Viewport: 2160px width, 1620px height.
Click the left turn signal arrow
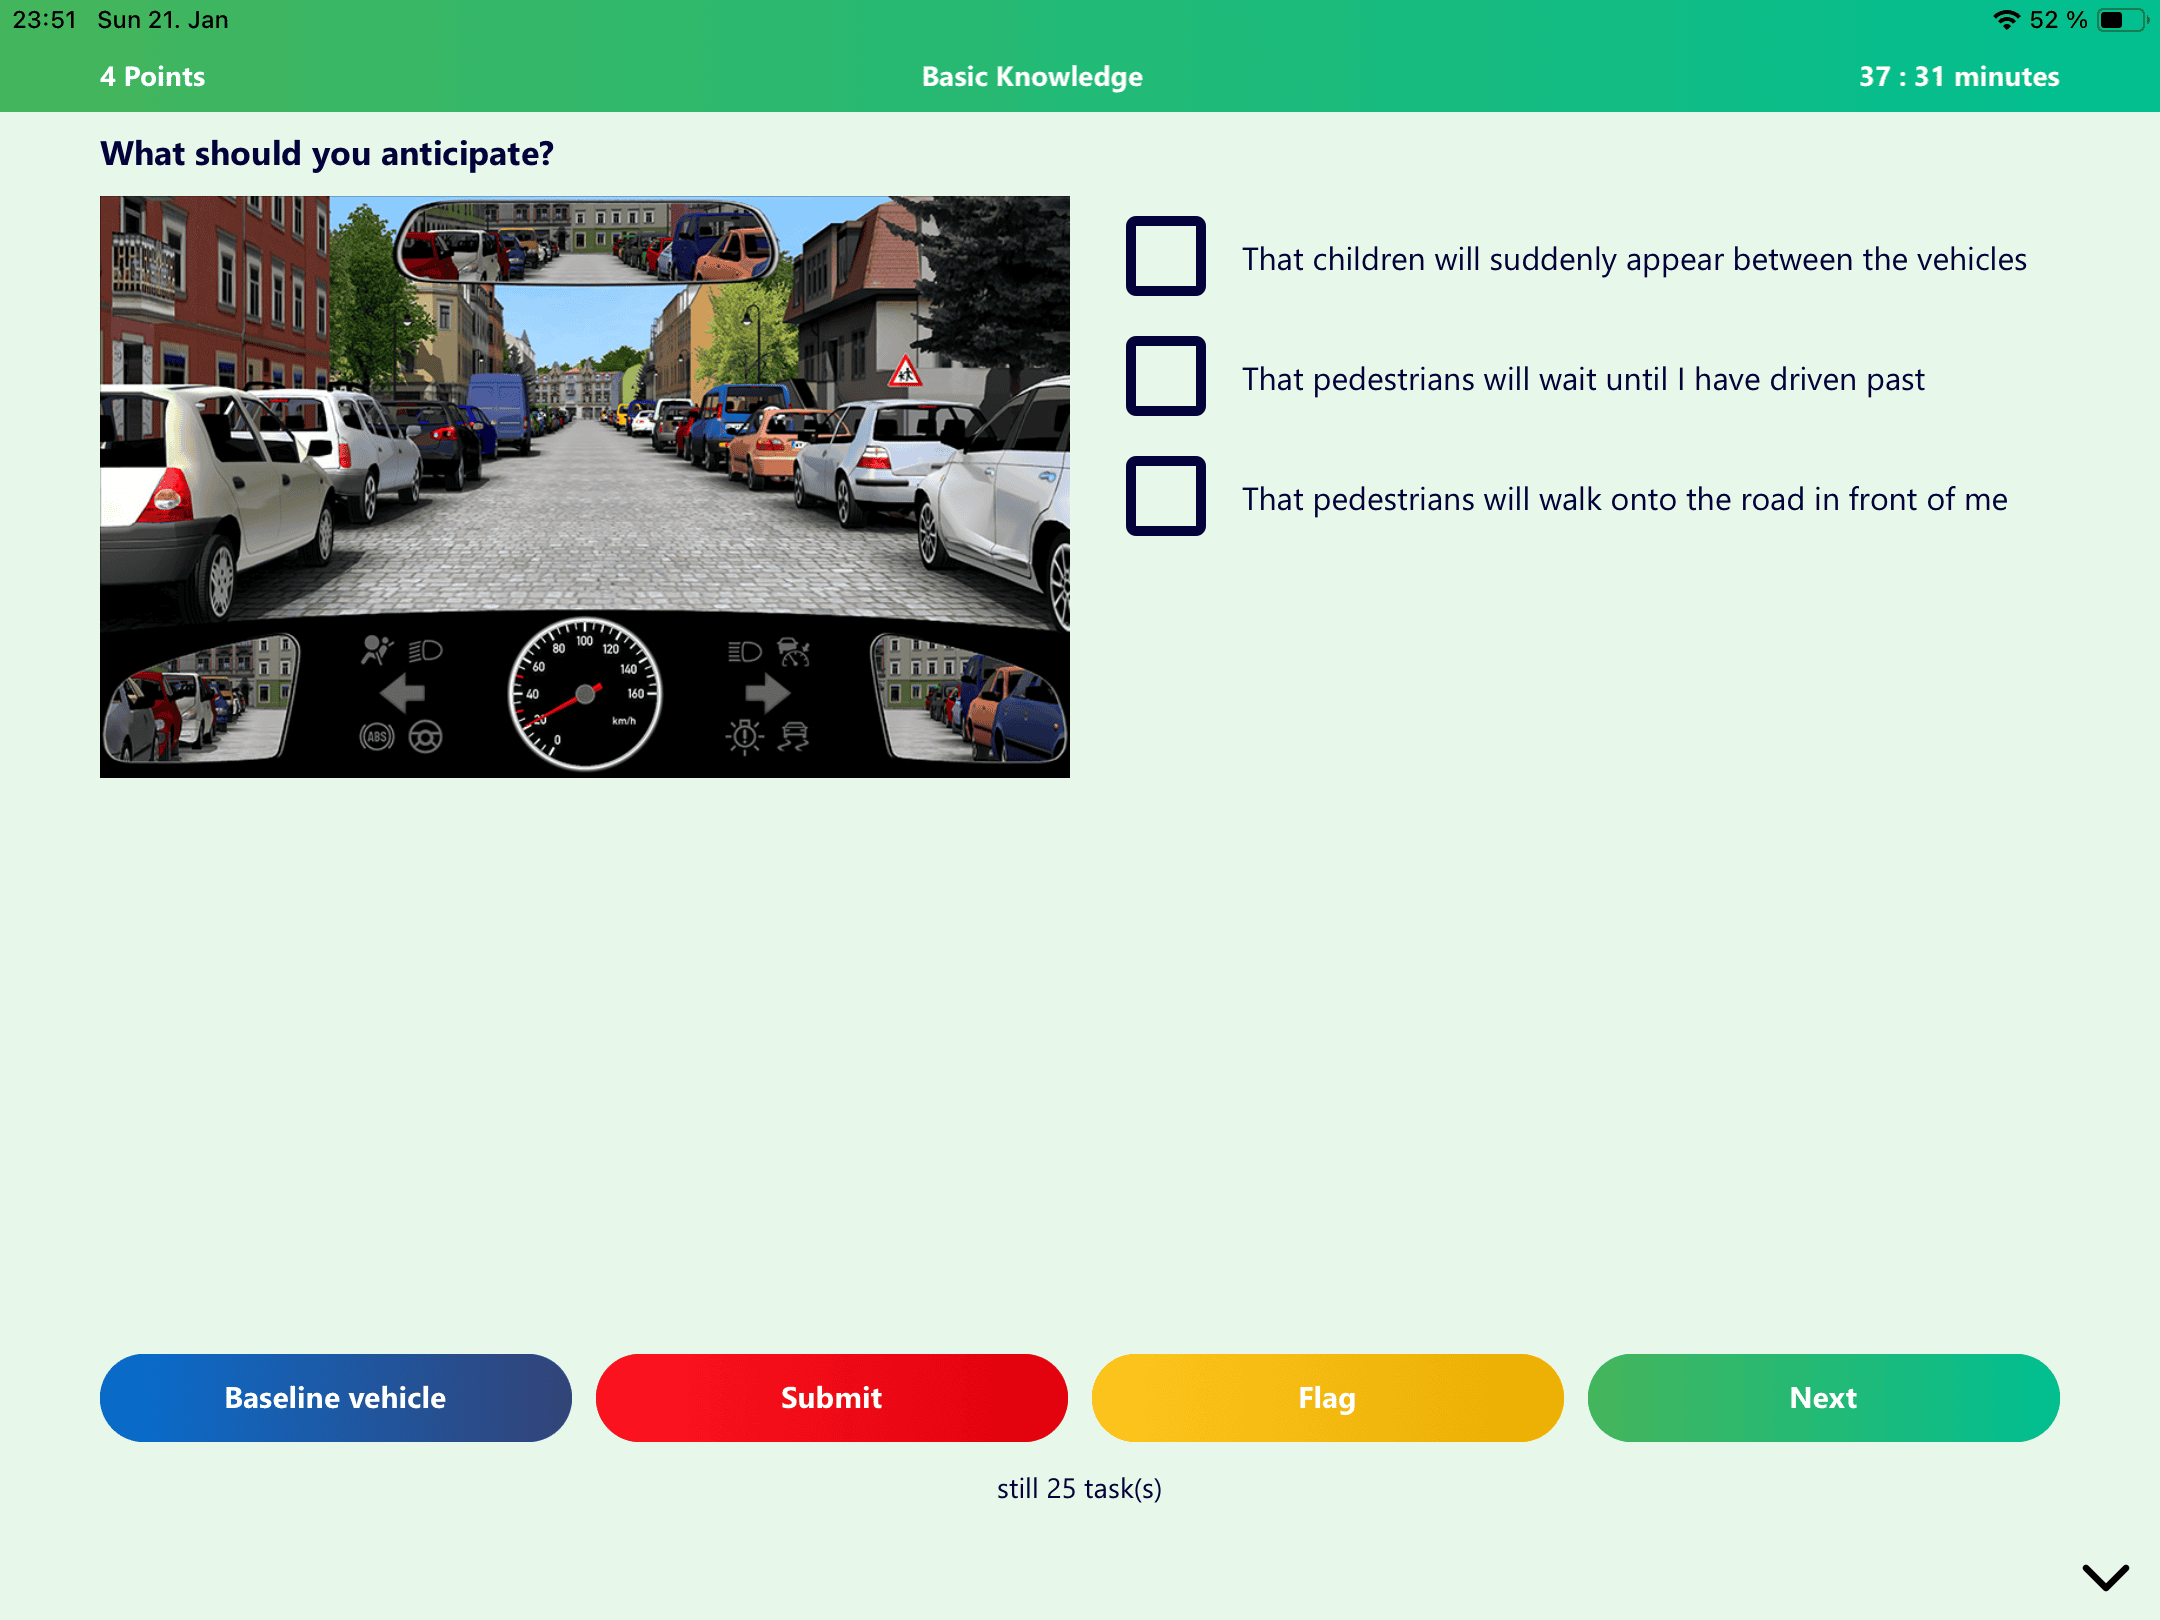click(x=403, y=693)
